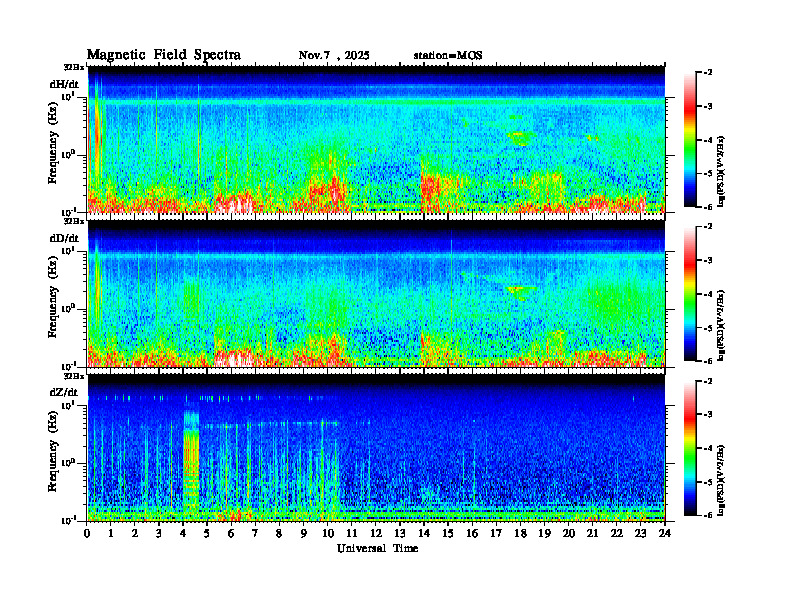Select the dZ/dt panel label
792x612 pixels.
(64, 392)
